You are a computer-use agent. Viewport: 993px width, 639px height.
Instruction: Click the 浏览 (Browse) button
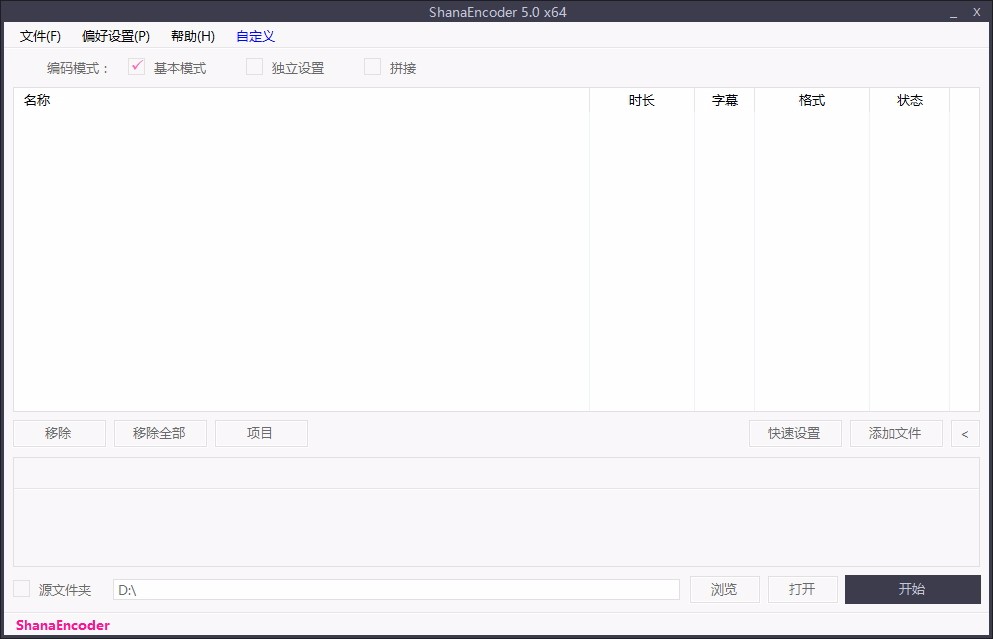(x=724, y=589)
